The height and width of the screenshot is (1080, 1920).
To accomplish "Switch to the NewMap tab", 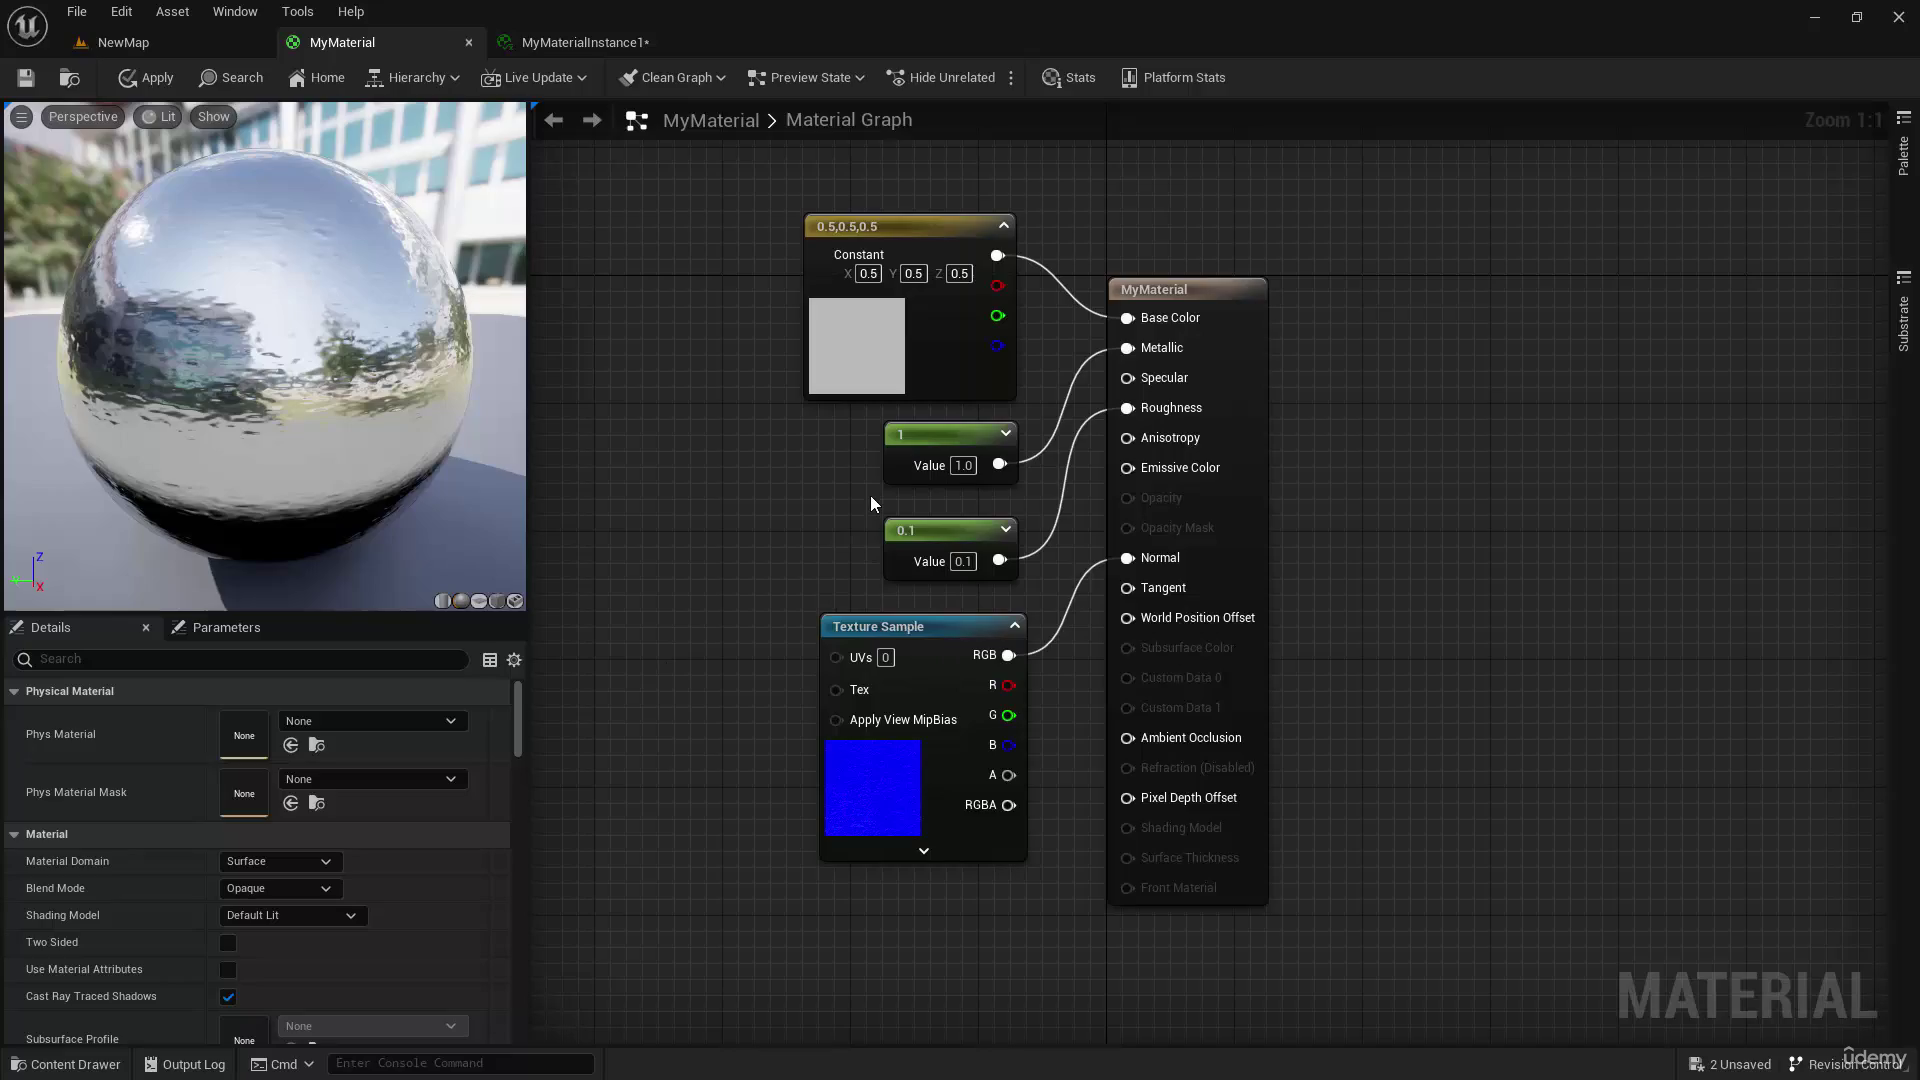I will click(123, 43).
